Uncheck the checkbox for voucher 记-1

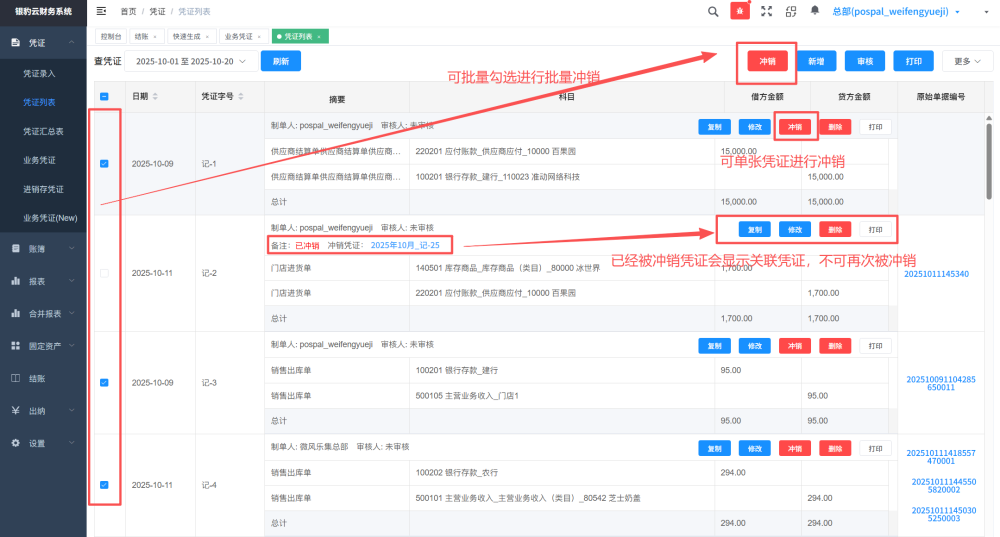coord(105,164)
